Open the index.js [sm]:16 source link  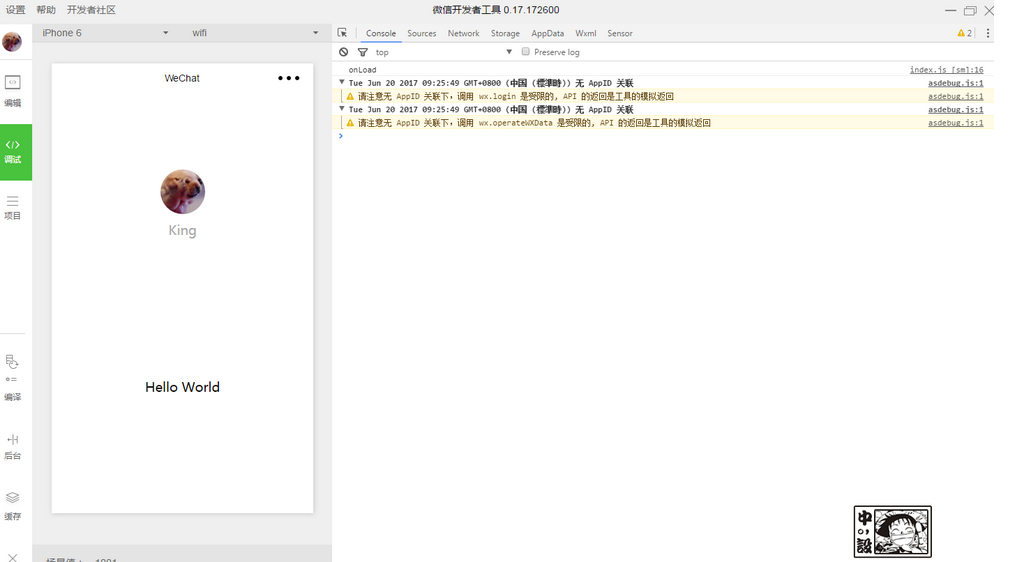pyautogui.click(x=947, y=70)
